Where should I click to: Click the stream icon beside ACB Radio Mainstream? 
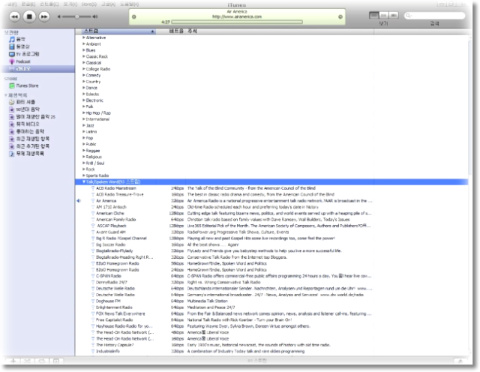(x=93, y=188)
